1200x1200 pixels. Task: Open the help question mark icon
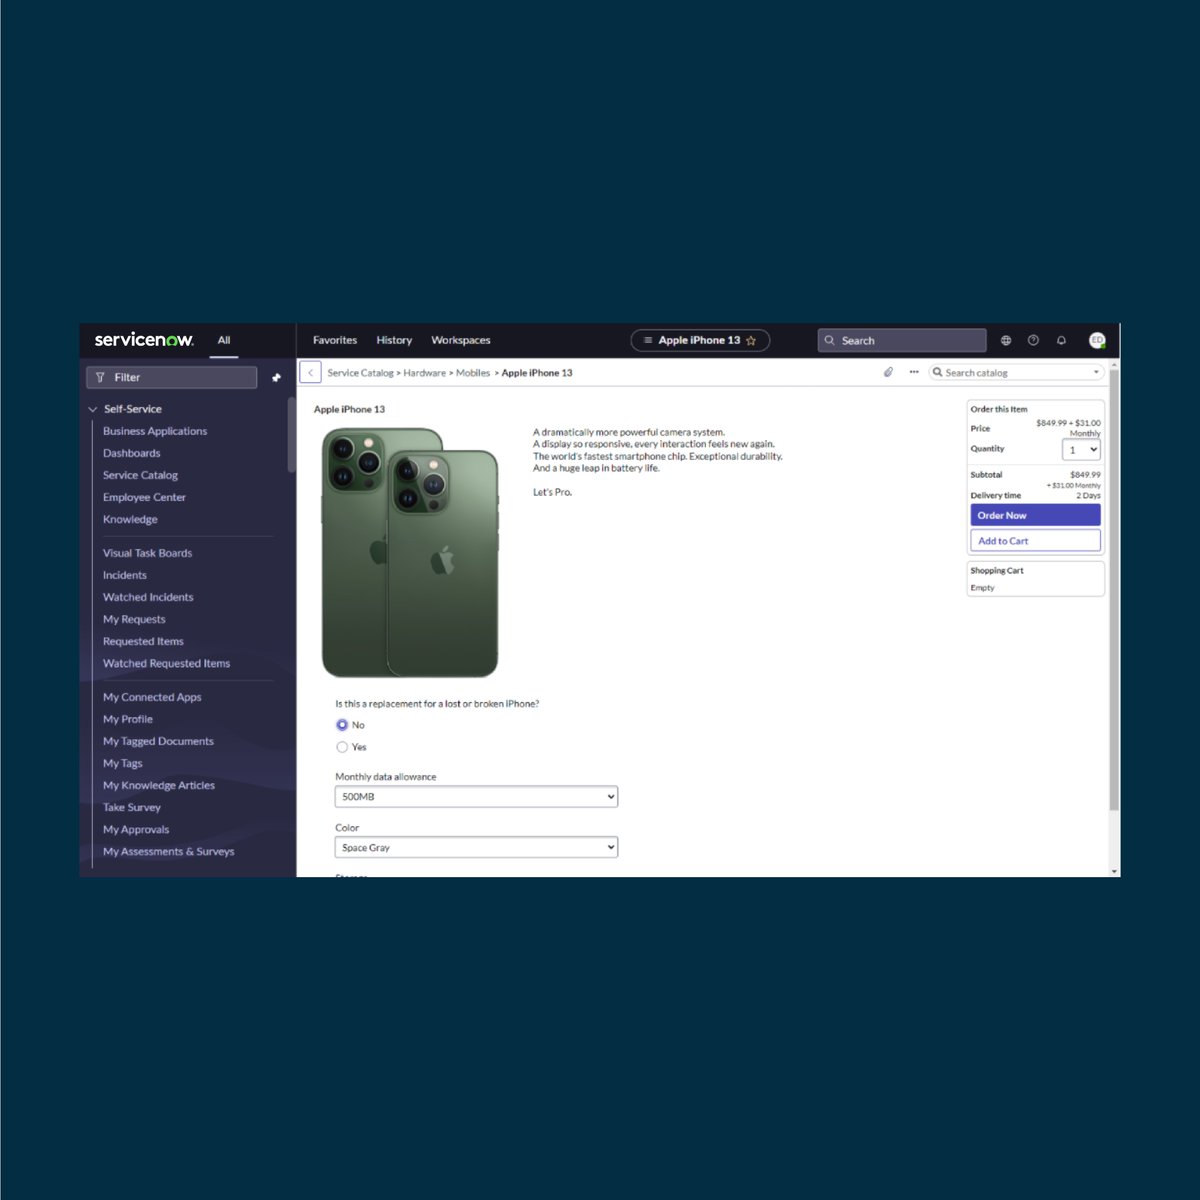click(x=1033, y=340)
